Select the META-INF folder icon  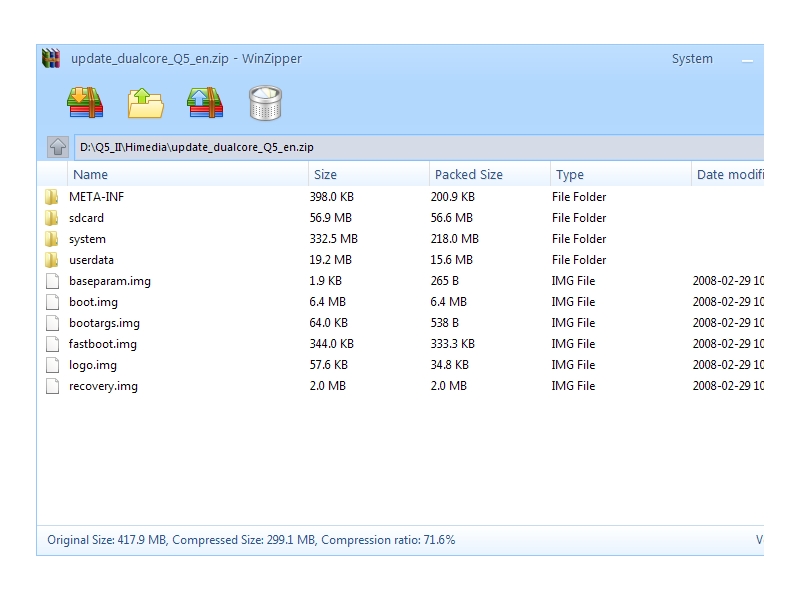(x=51, y=196)
